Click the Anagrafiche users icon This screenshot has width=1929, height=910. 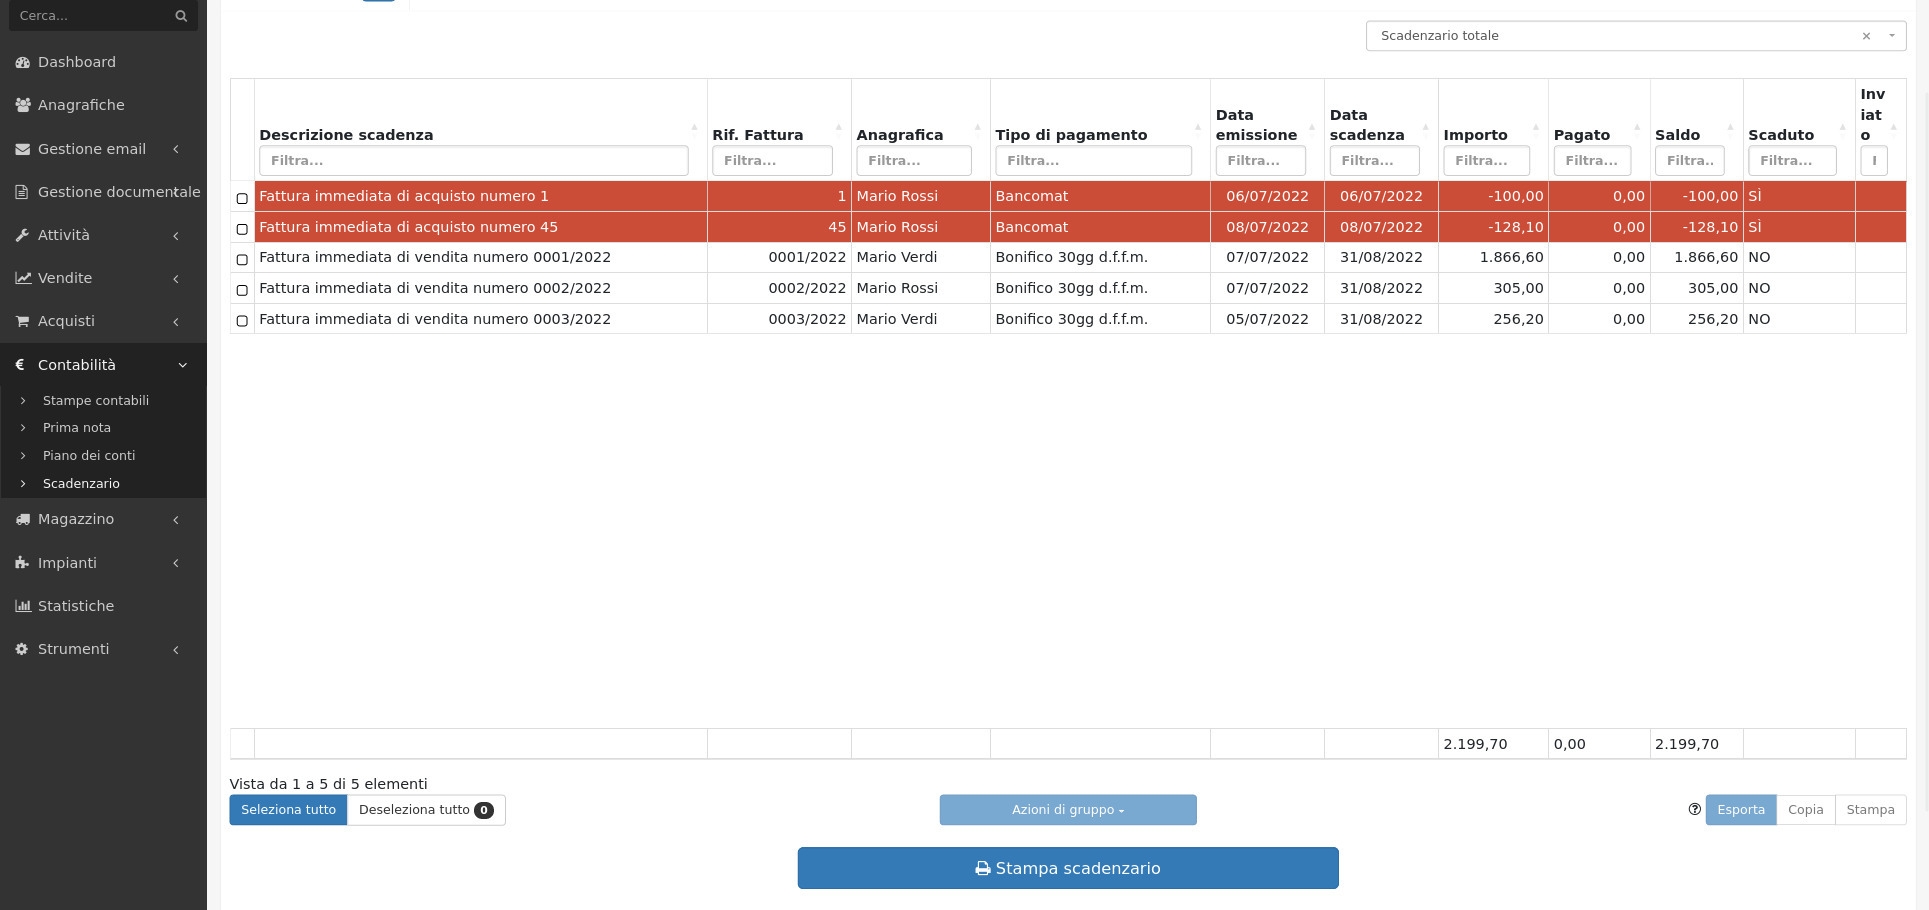pyautogui.click(x=22, y=105)
